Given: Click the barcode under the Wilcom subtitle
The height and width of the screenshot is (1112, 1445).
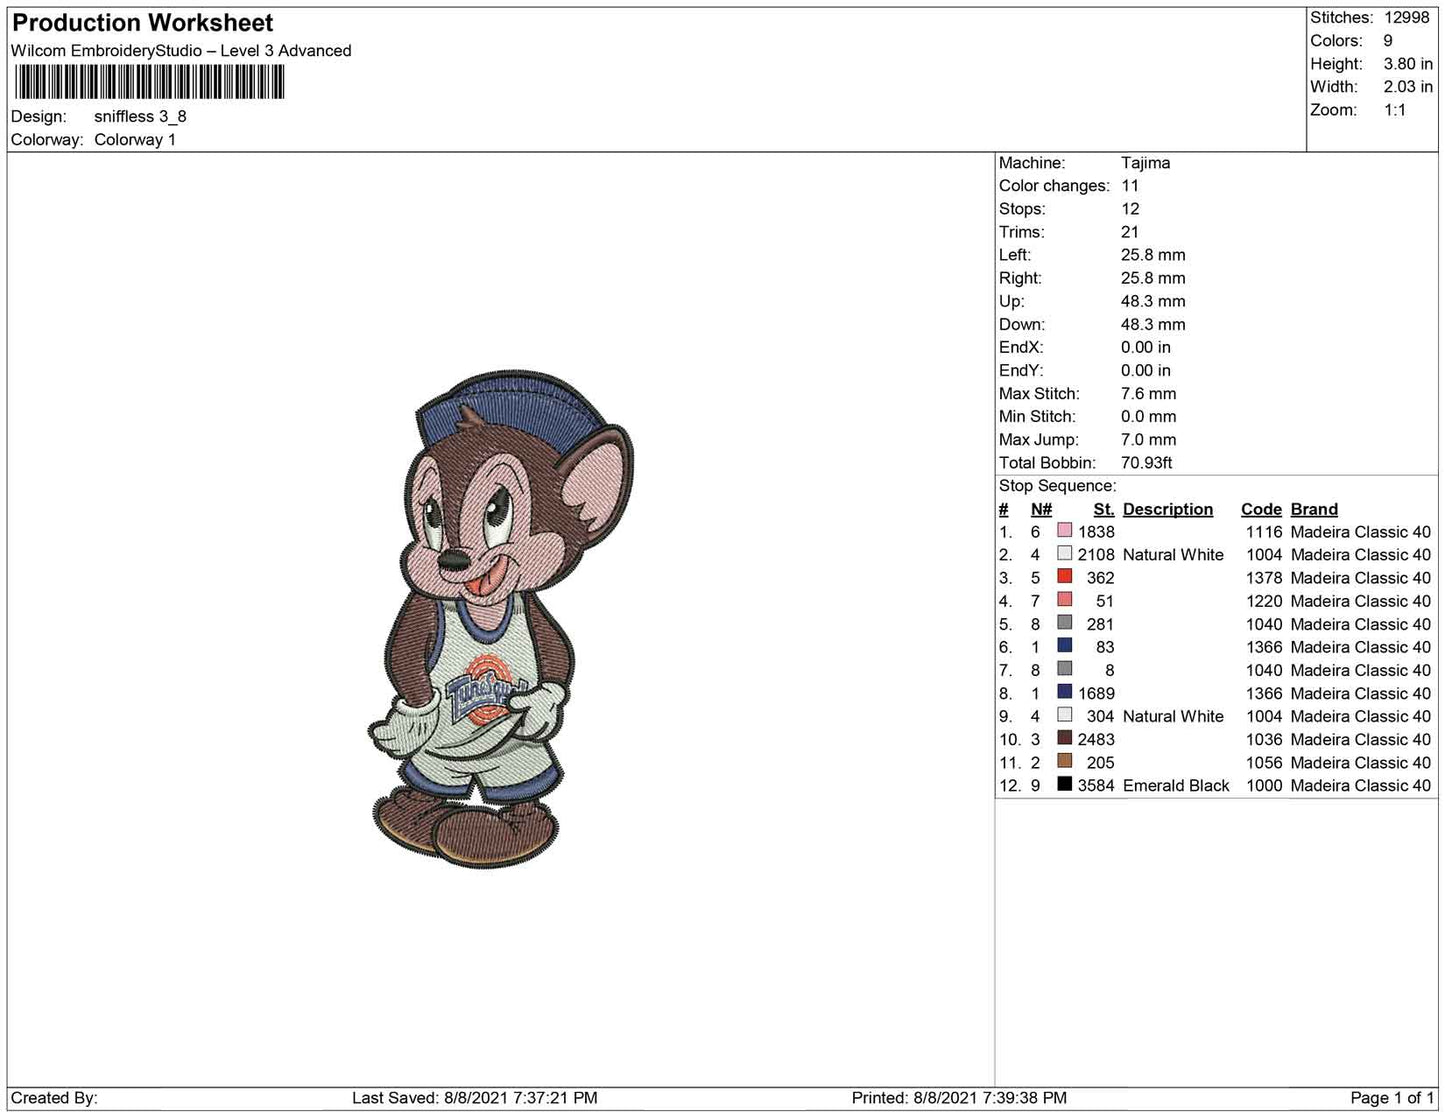Looking at the screenshot, I should 149,82.
